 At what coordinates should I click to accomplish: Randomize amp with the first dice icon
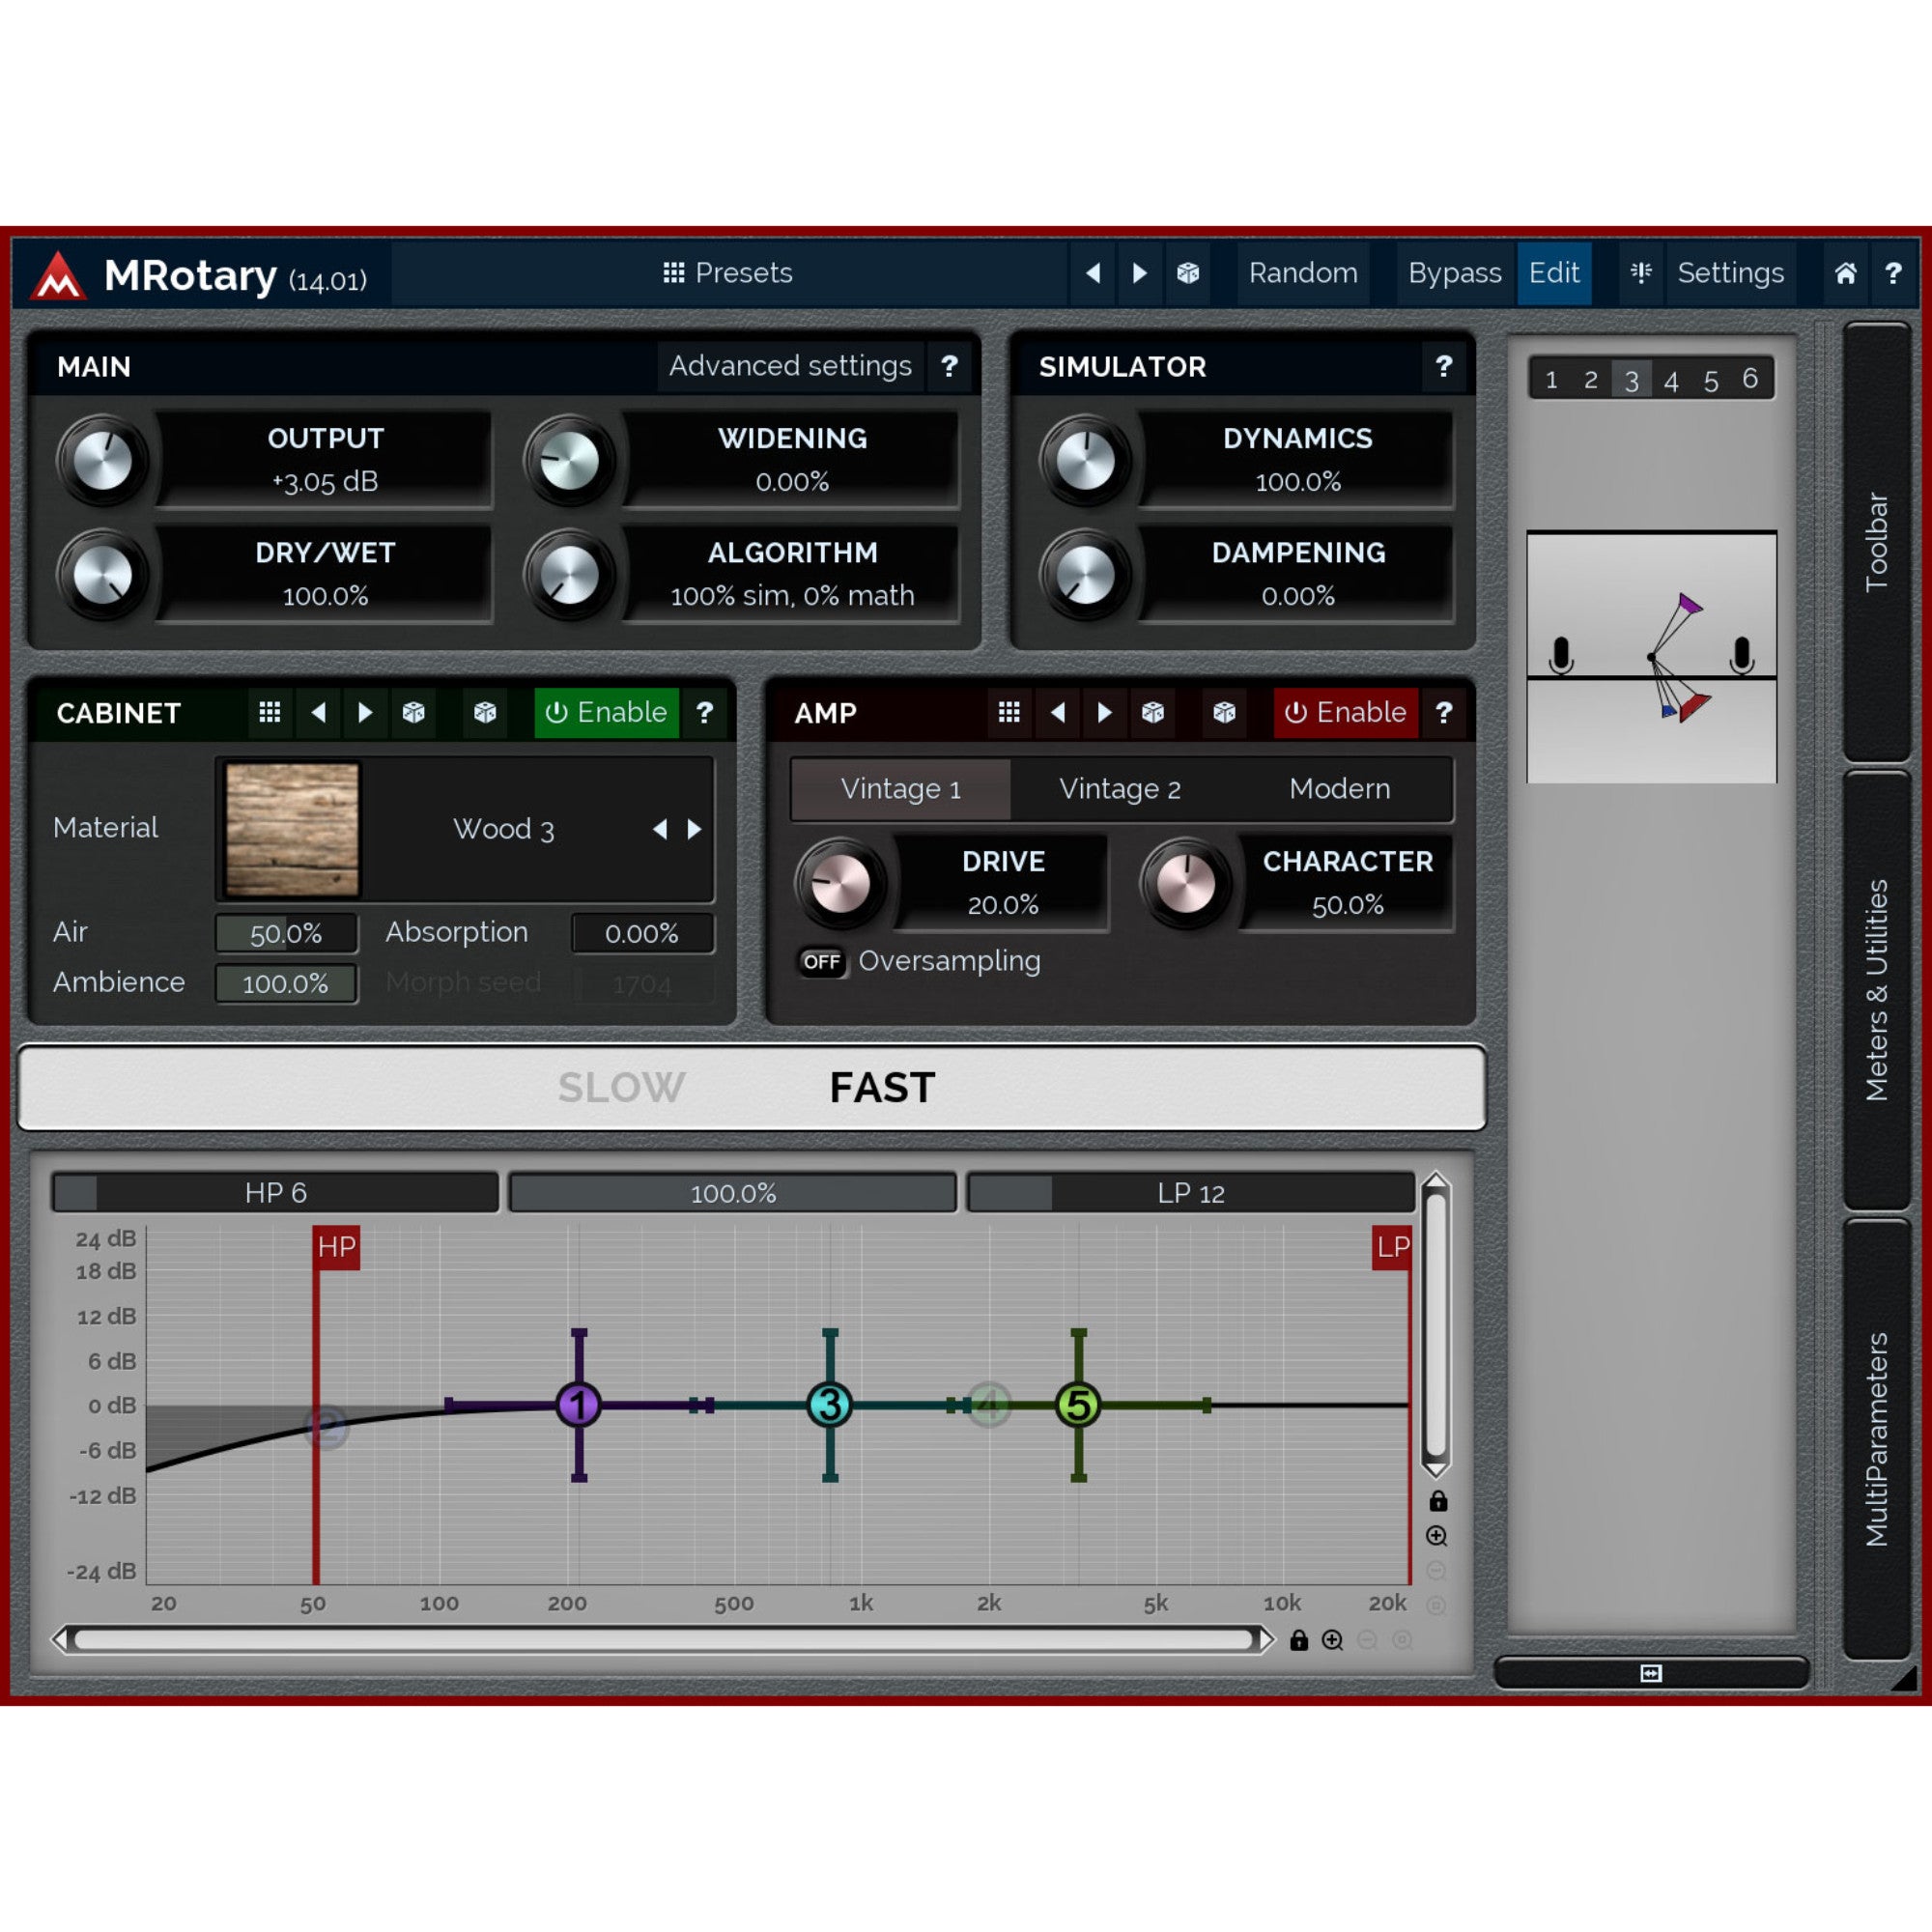click(1152, 712)
